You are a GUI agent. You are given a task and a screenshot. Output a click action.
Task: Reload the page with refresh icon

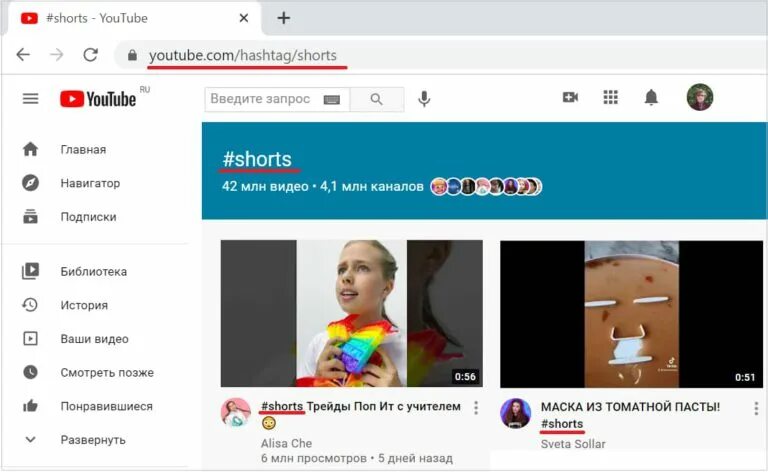coord(91,55)
